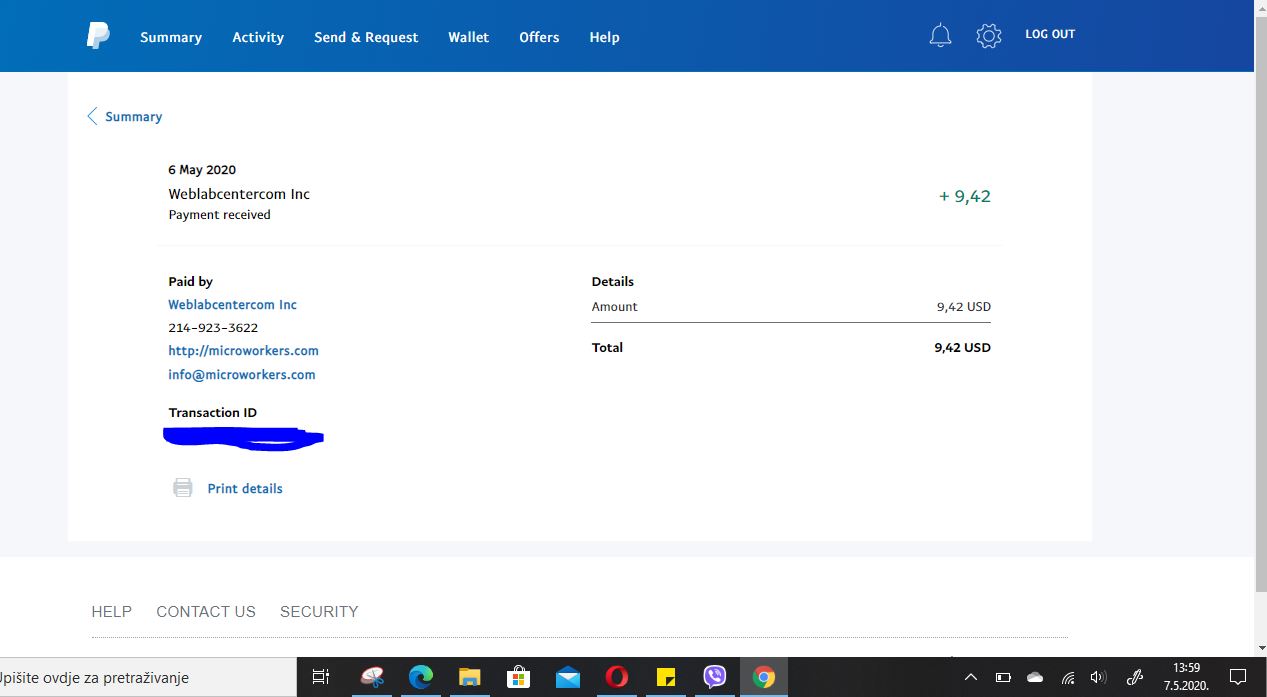
Task: Show hidden tray icons chevron
Action: [971, 677]
